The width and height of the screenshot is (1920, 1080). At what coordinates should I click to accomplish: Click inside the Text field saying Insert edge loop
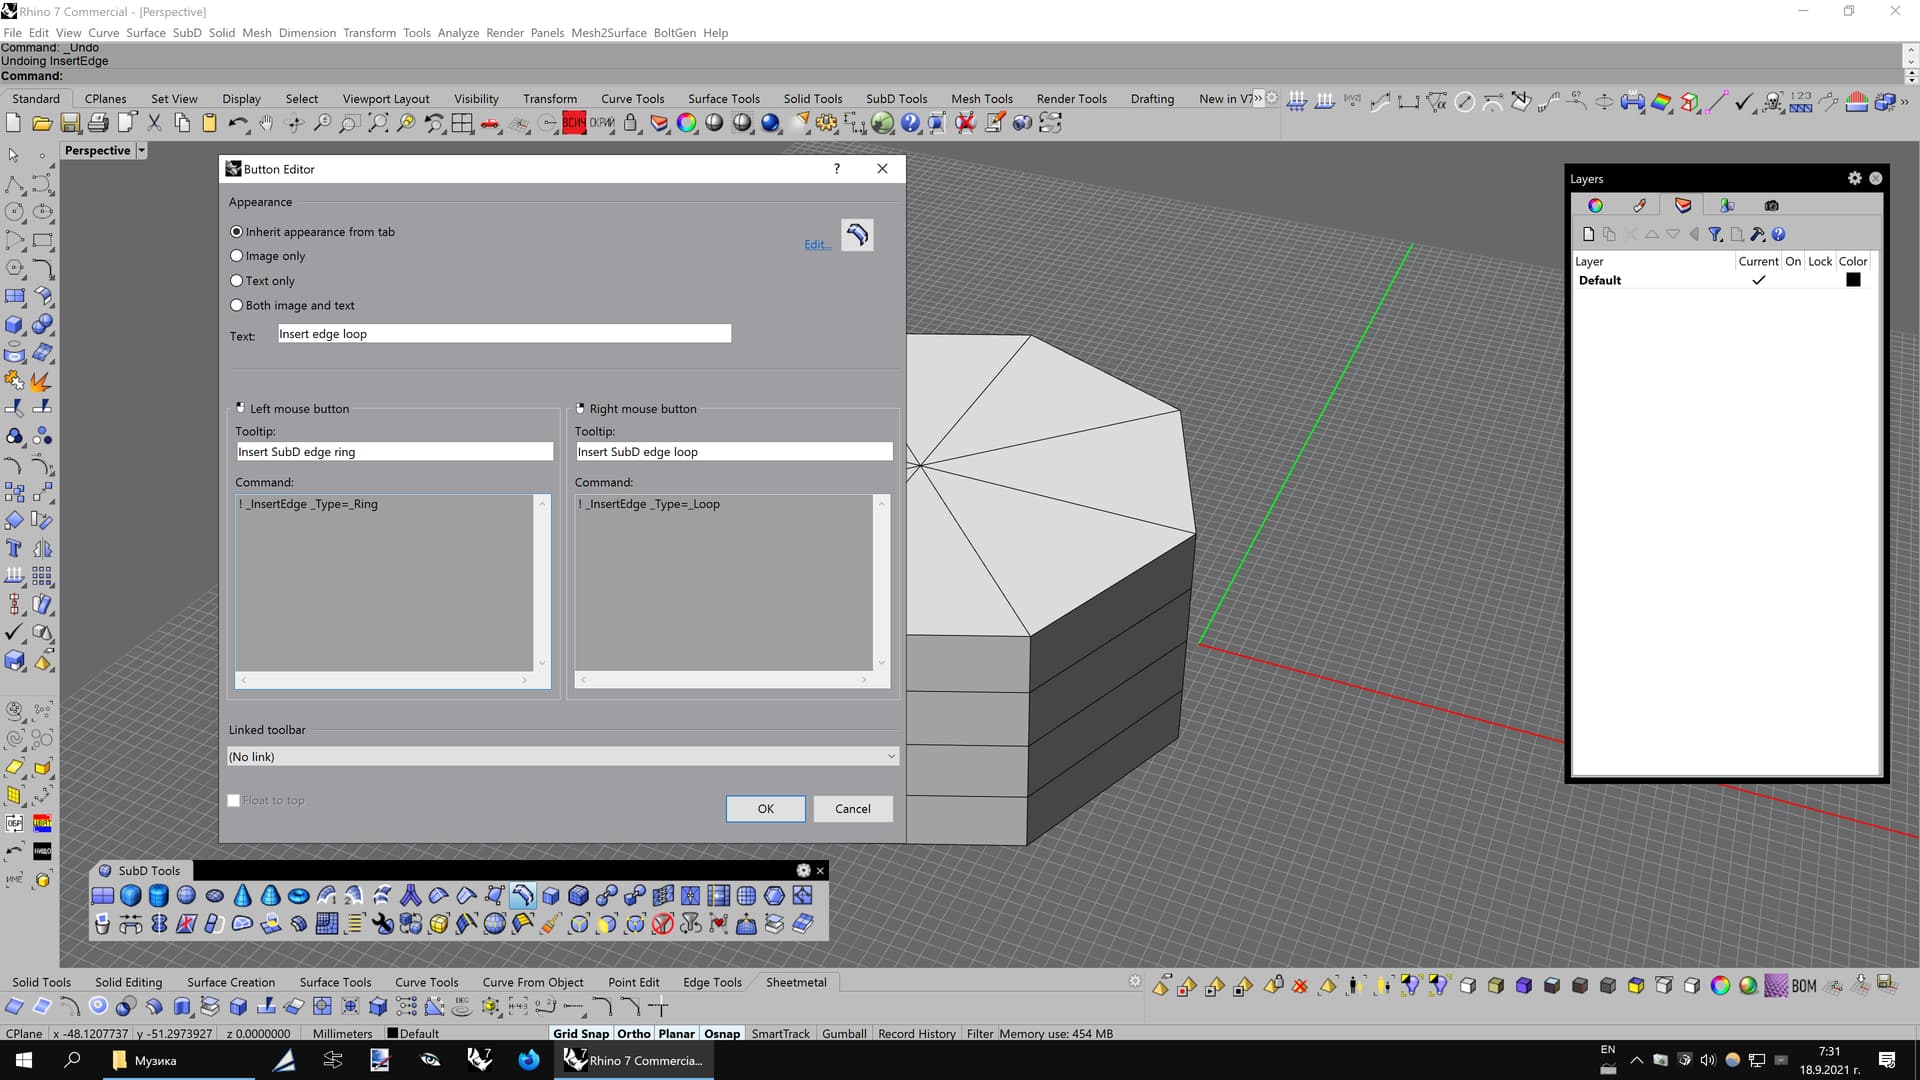(x=503, y=333)
